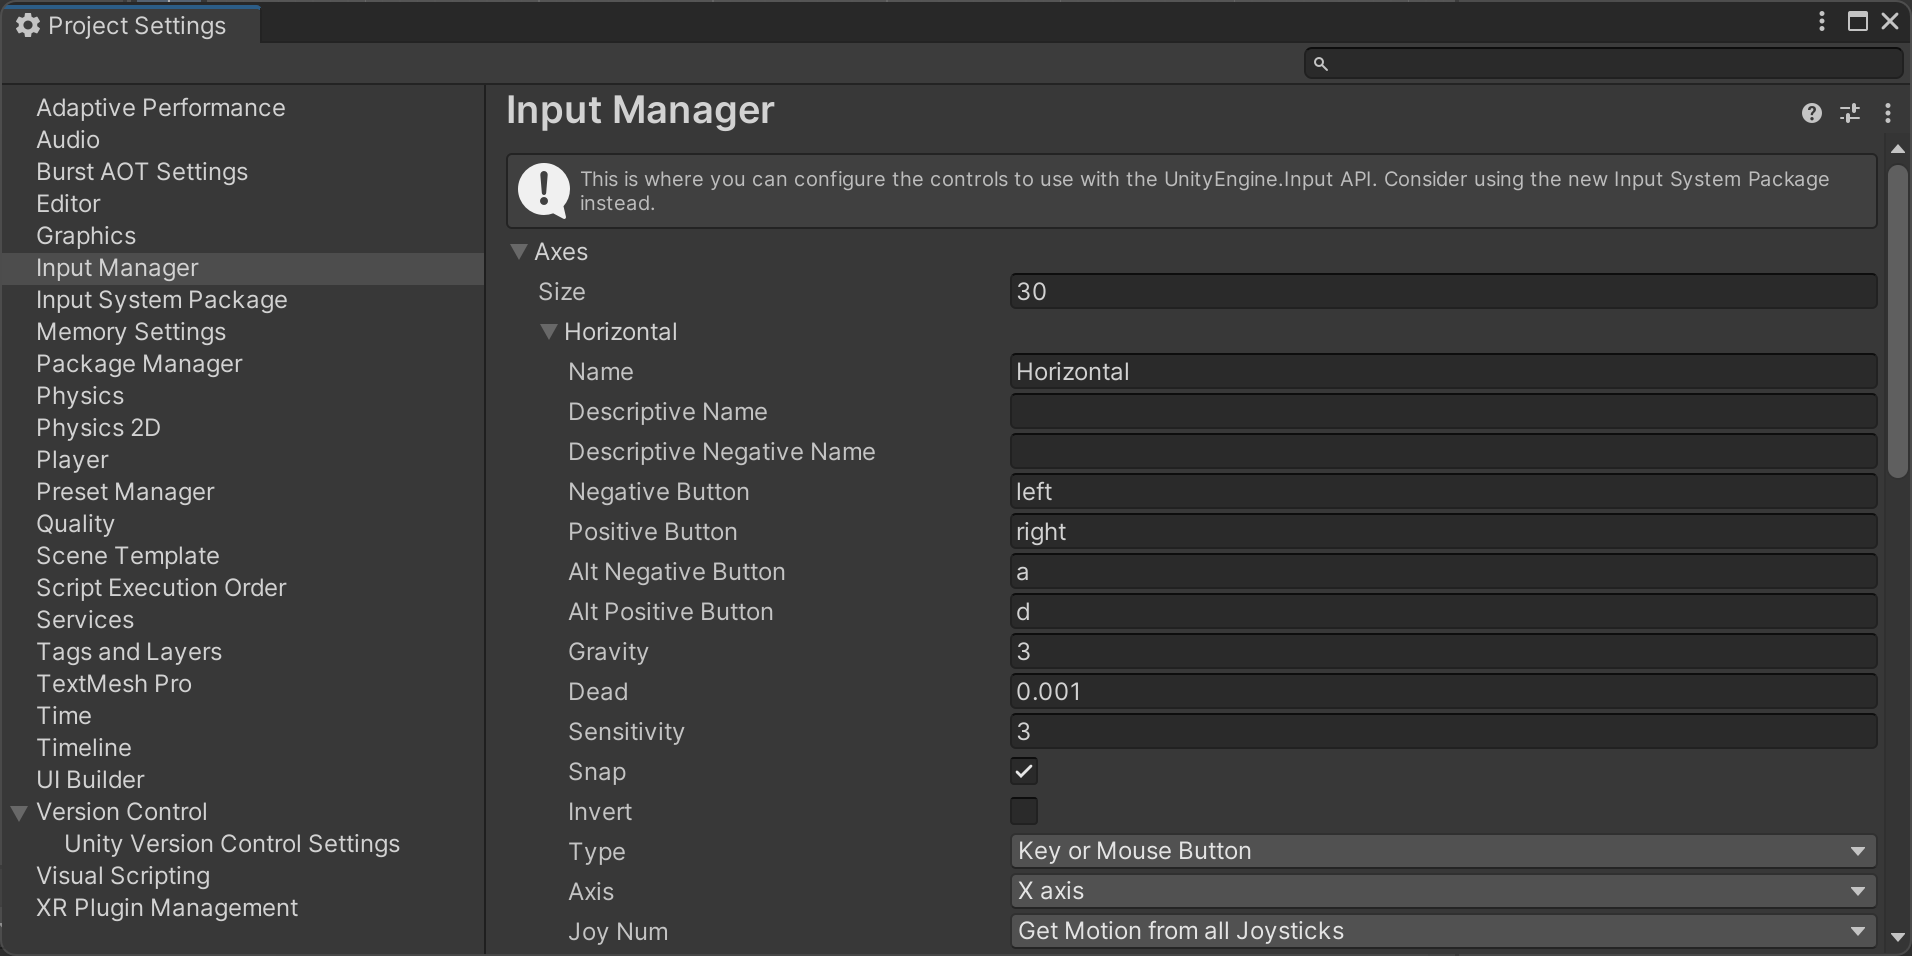Collapse the Horizontal axis foldout
Viewport: 1912px width, 956px height.
coord(548,332)
